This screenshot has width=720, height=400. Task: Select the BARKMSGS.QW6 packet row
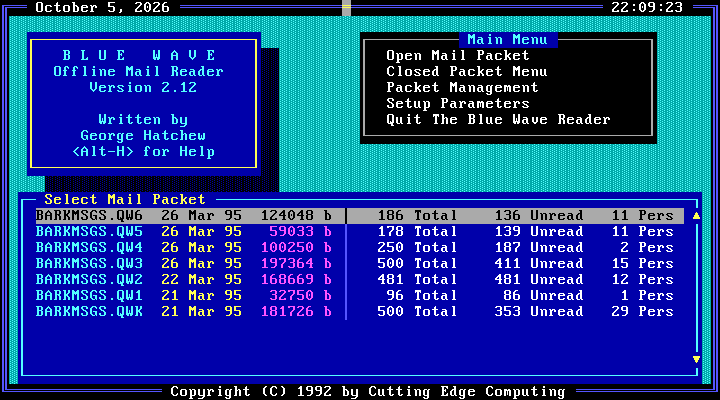click(x=360, y=215)
